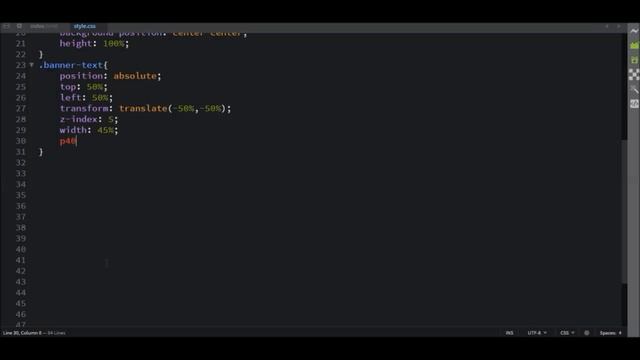Switch to the index.html tab
The height and width of the screenshot is (360, 640).
pyautogui.click(x=44, y=26)
